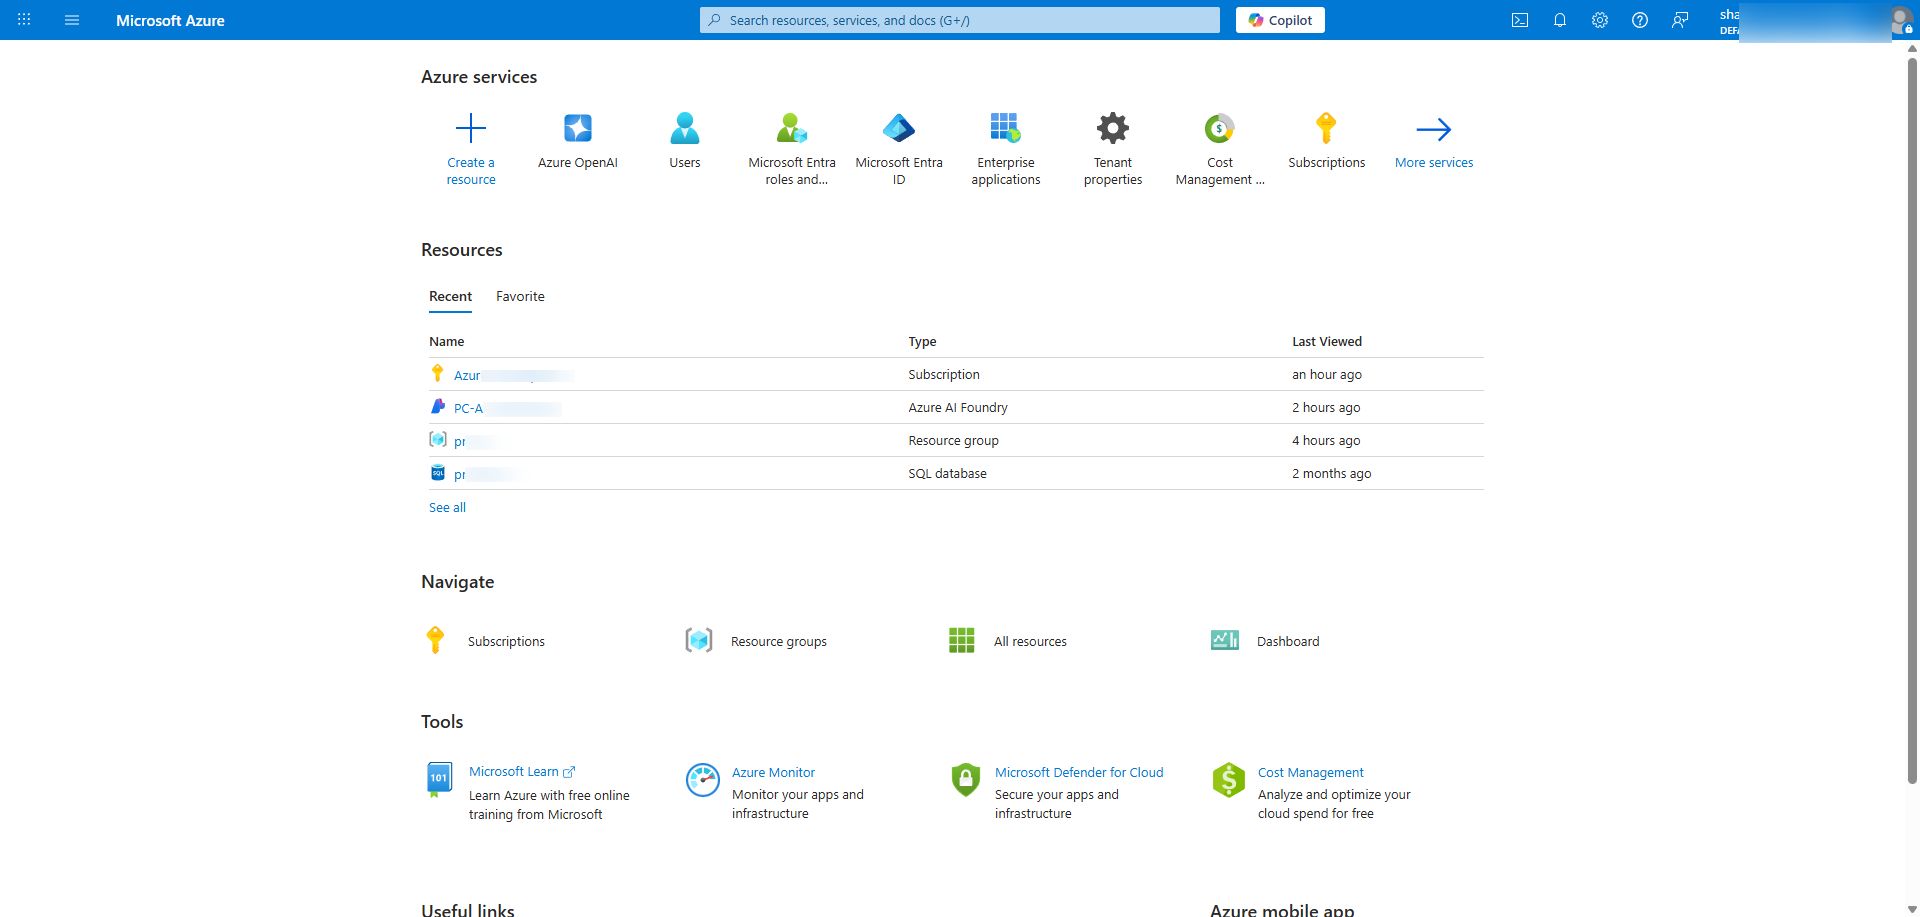Expand More services arrow
The height and width of the screenshot is (917, 1920).
[x=1433, y=129]
